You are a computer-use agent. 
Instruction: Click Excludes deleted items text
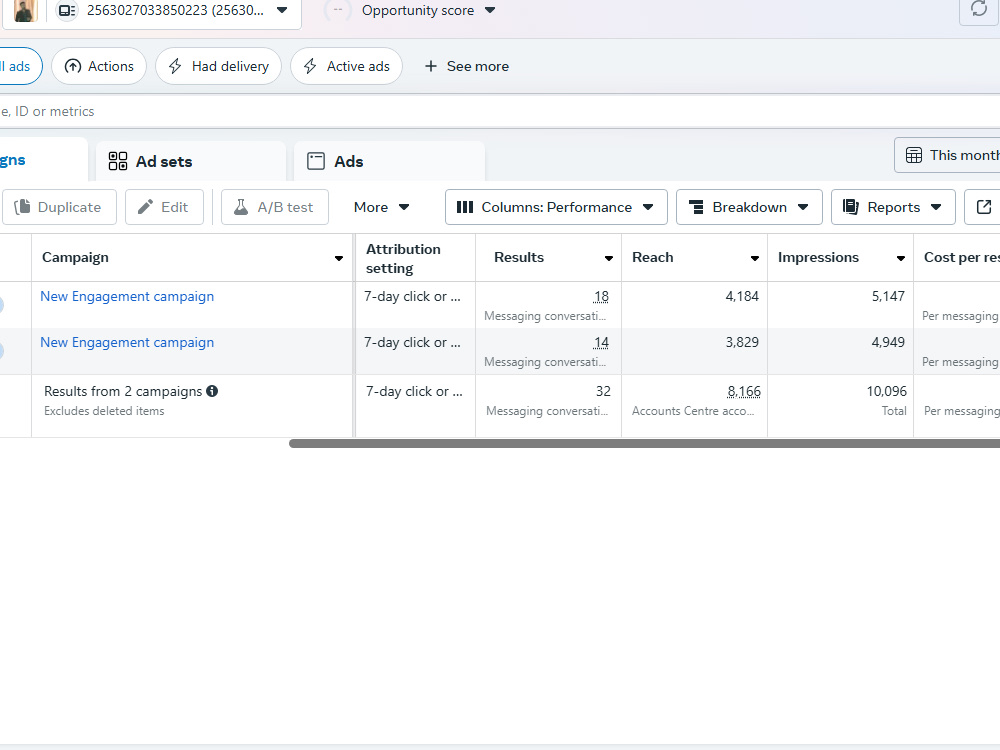[x=104, y=411]
